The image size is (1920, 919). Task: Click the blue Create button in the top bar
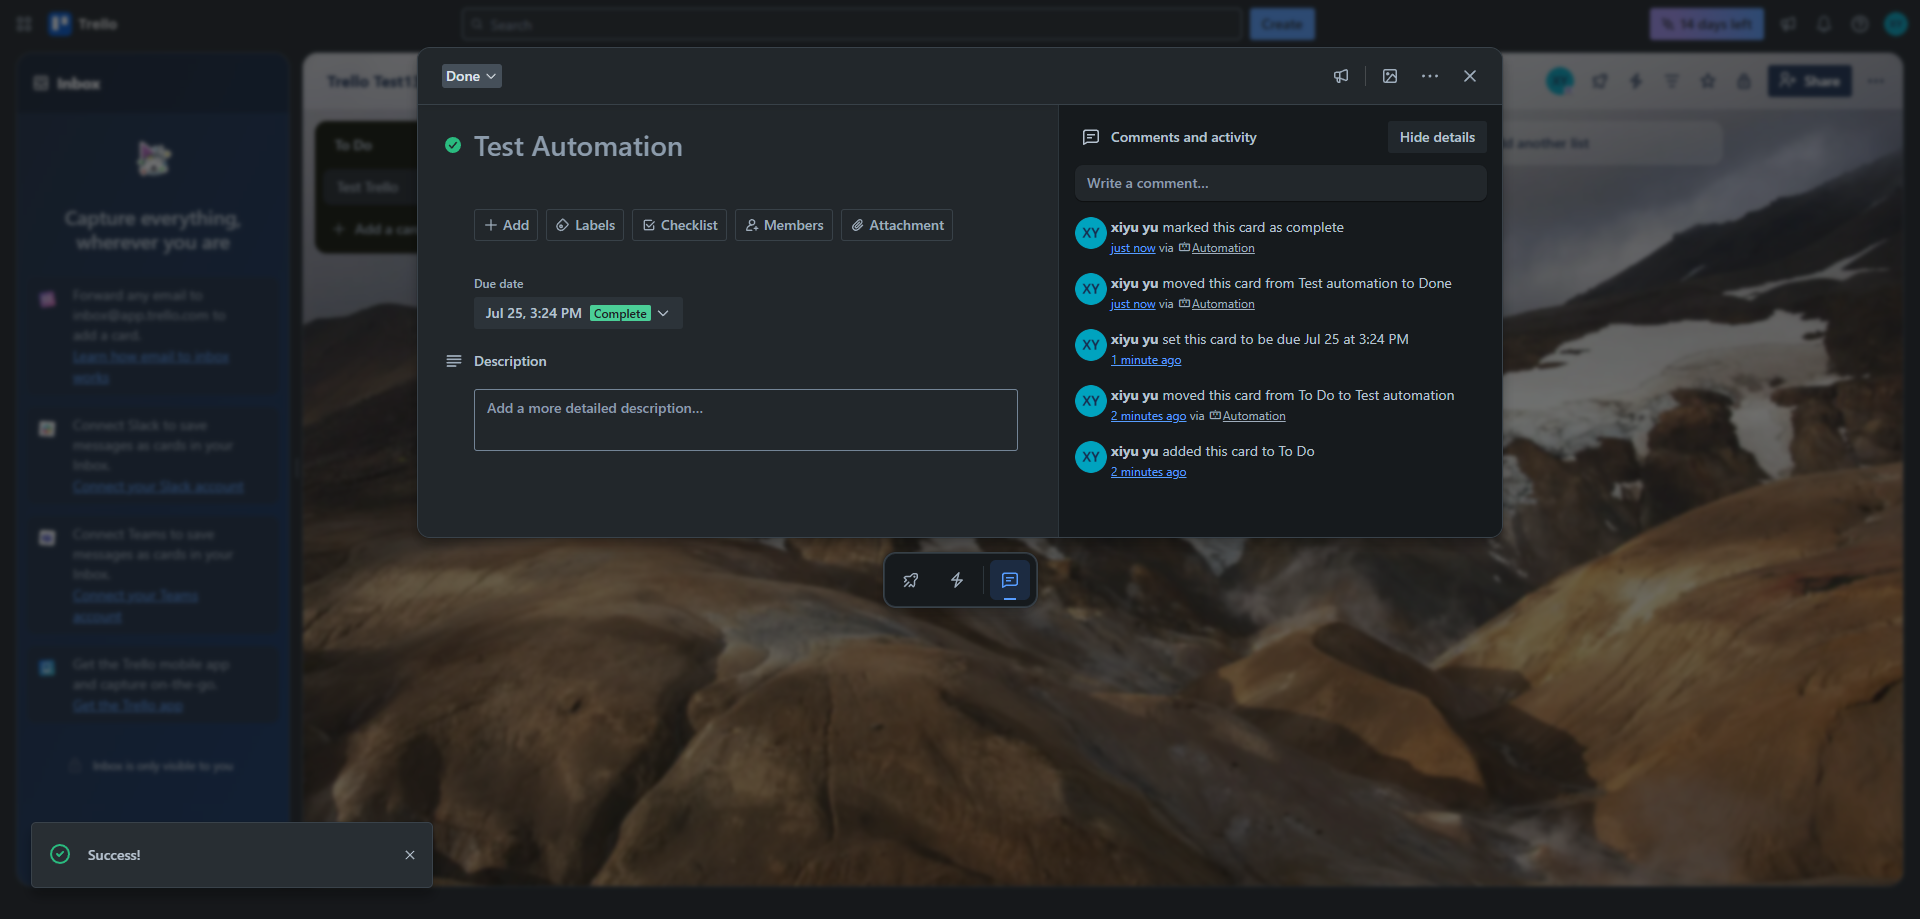pyautogui.click(x=1282, y=24)
